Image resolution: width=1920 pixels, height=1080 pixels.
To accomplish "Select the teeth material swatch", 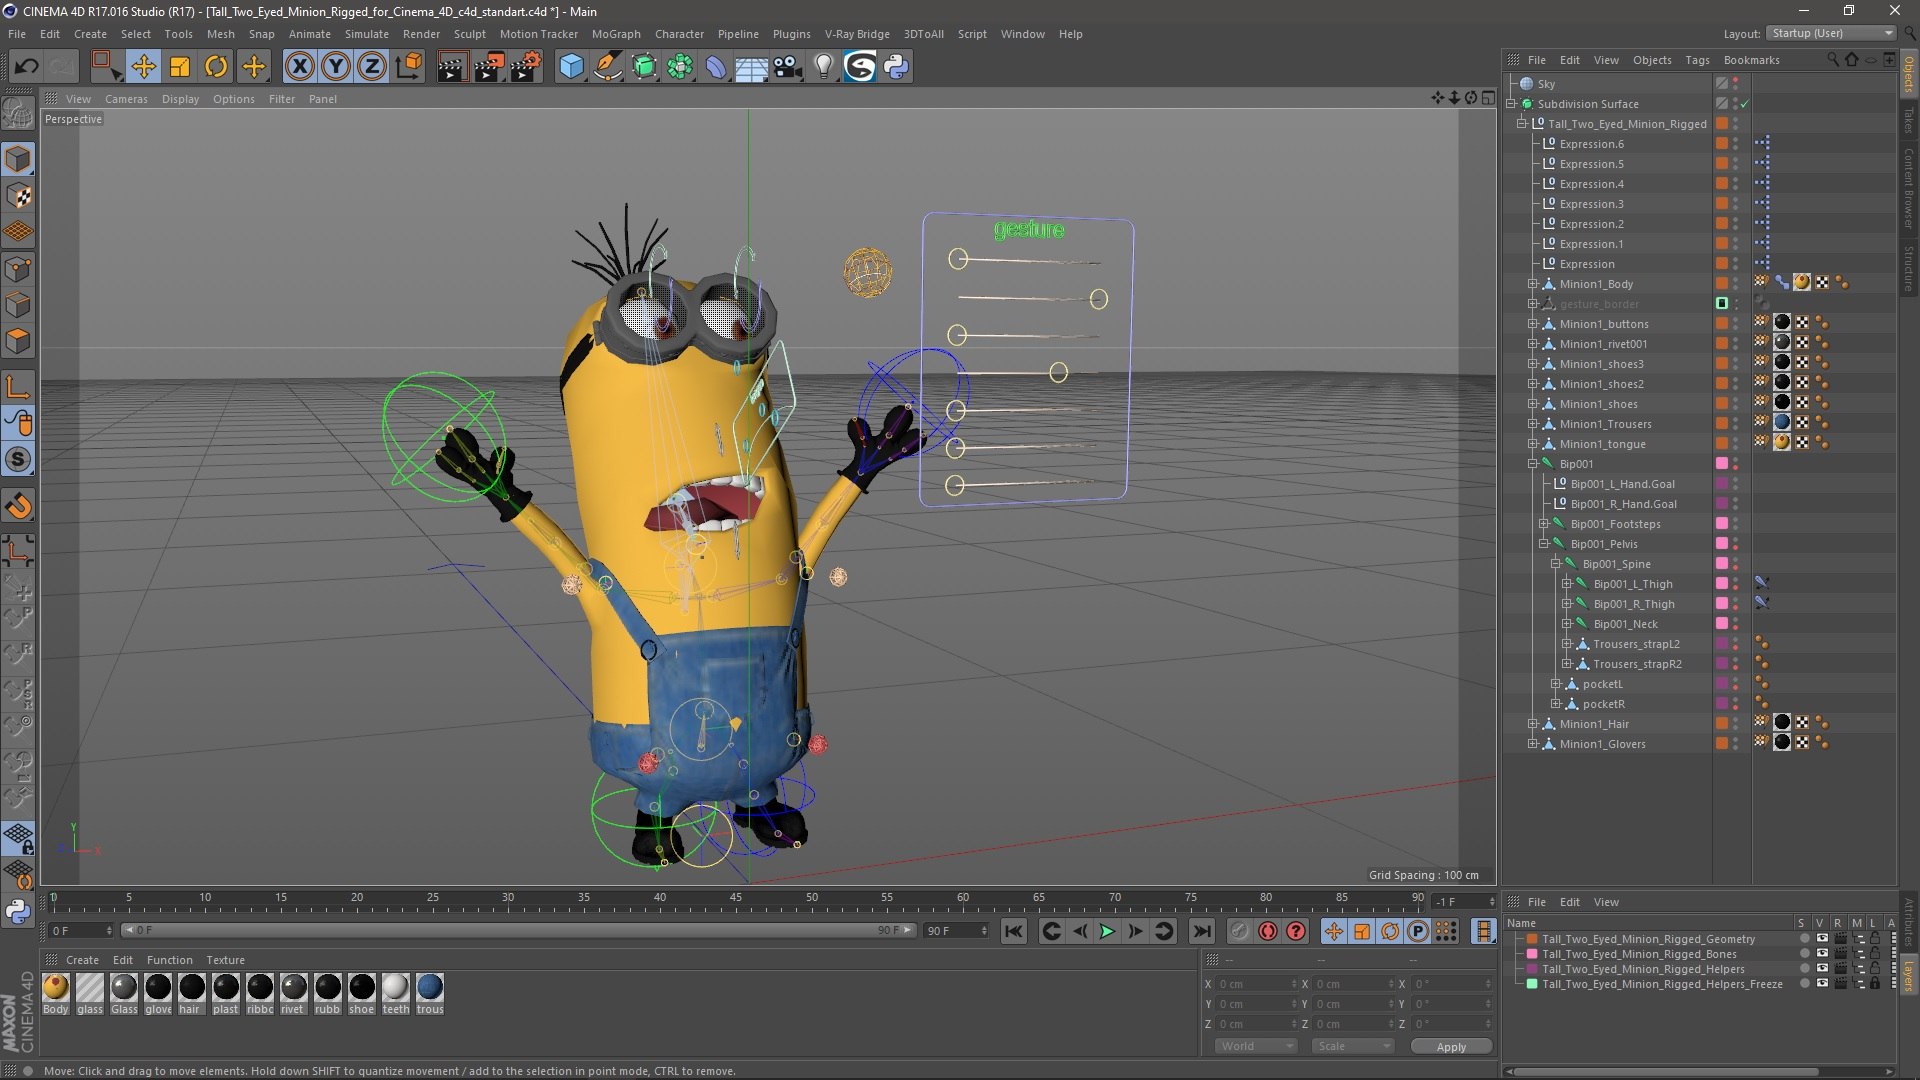I will [x=396, y=987].
